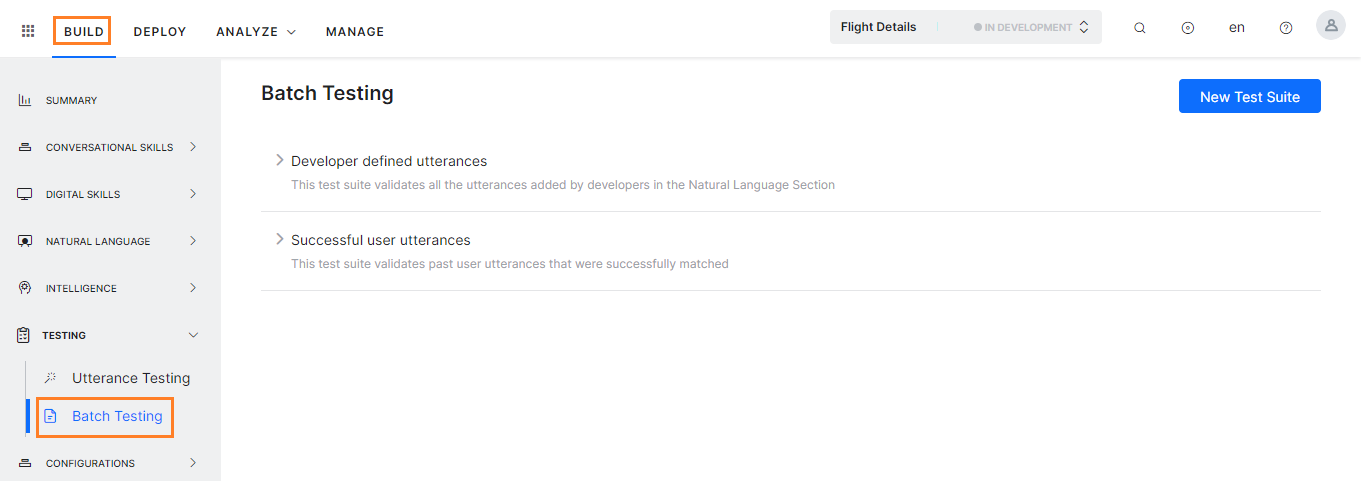
Task: Switch to the Manage tab
Action: (355, 32)
